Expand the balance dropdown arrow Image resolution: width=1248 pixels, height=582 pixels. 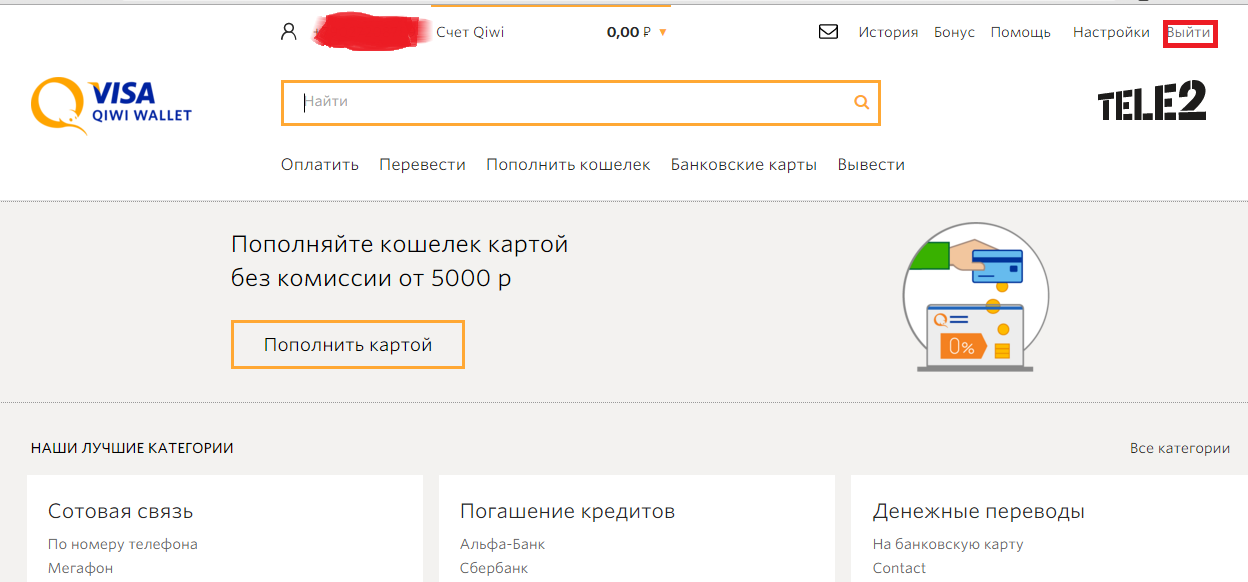[x=662, y=33]
